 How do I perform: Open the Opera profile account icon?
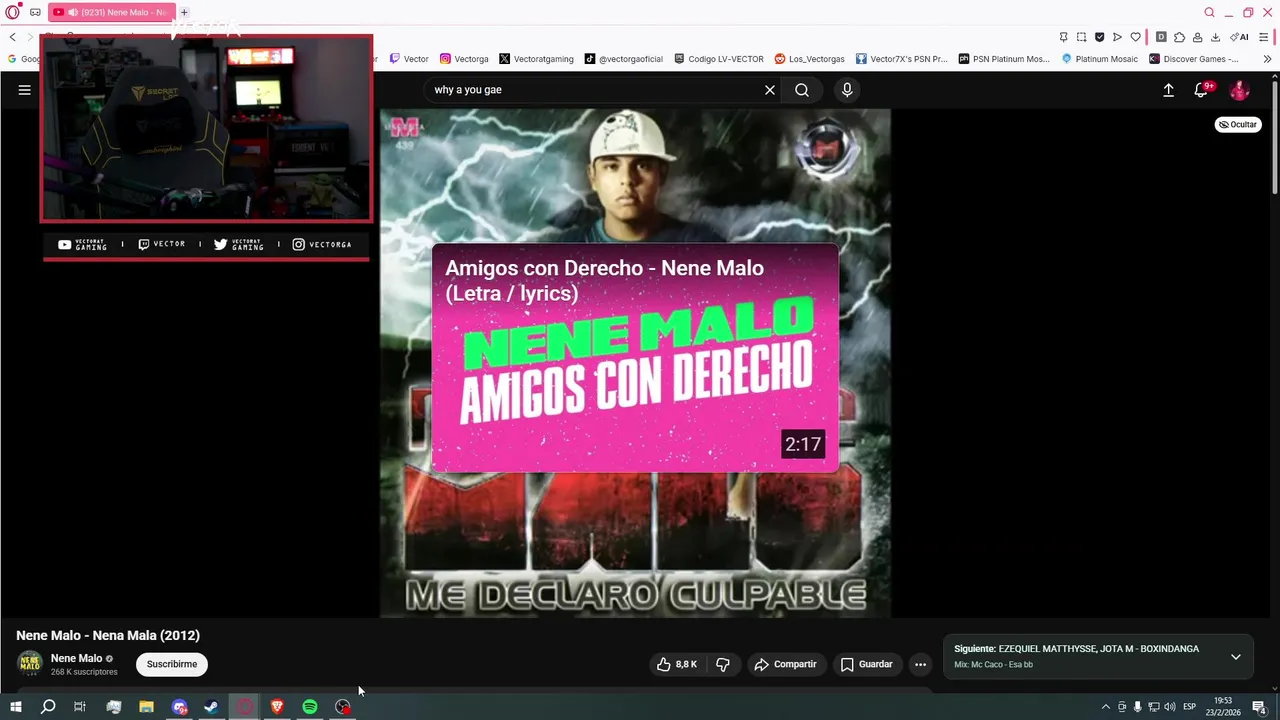(1197, 37)
